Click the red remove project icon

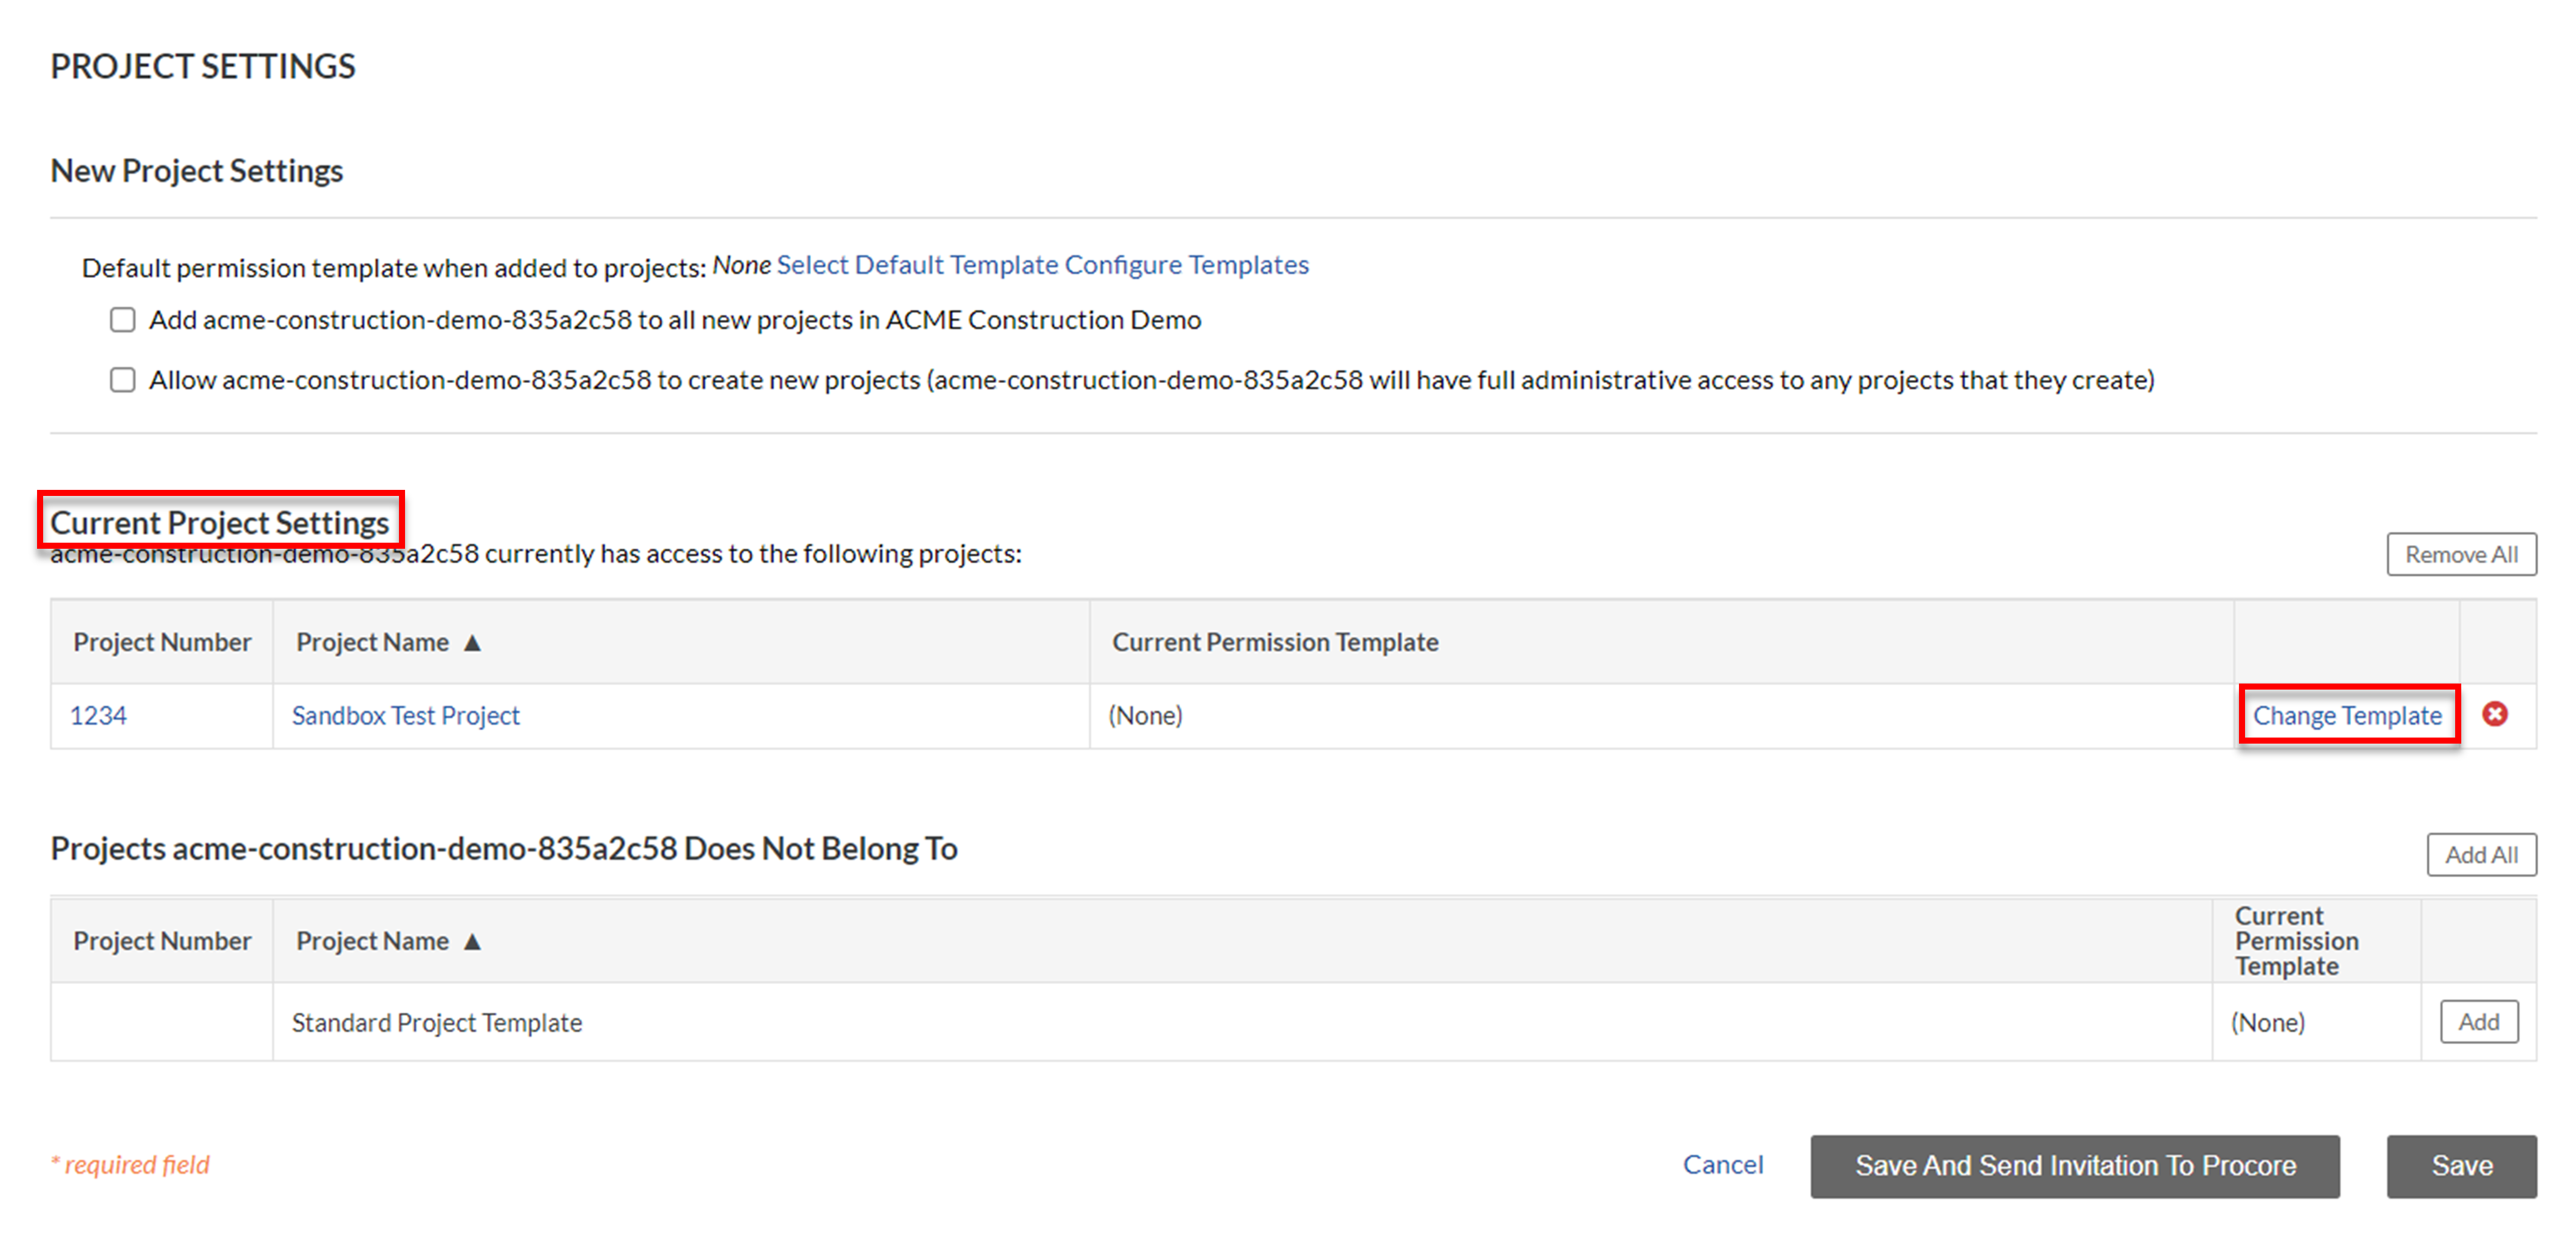click(x=2494, y=714)
